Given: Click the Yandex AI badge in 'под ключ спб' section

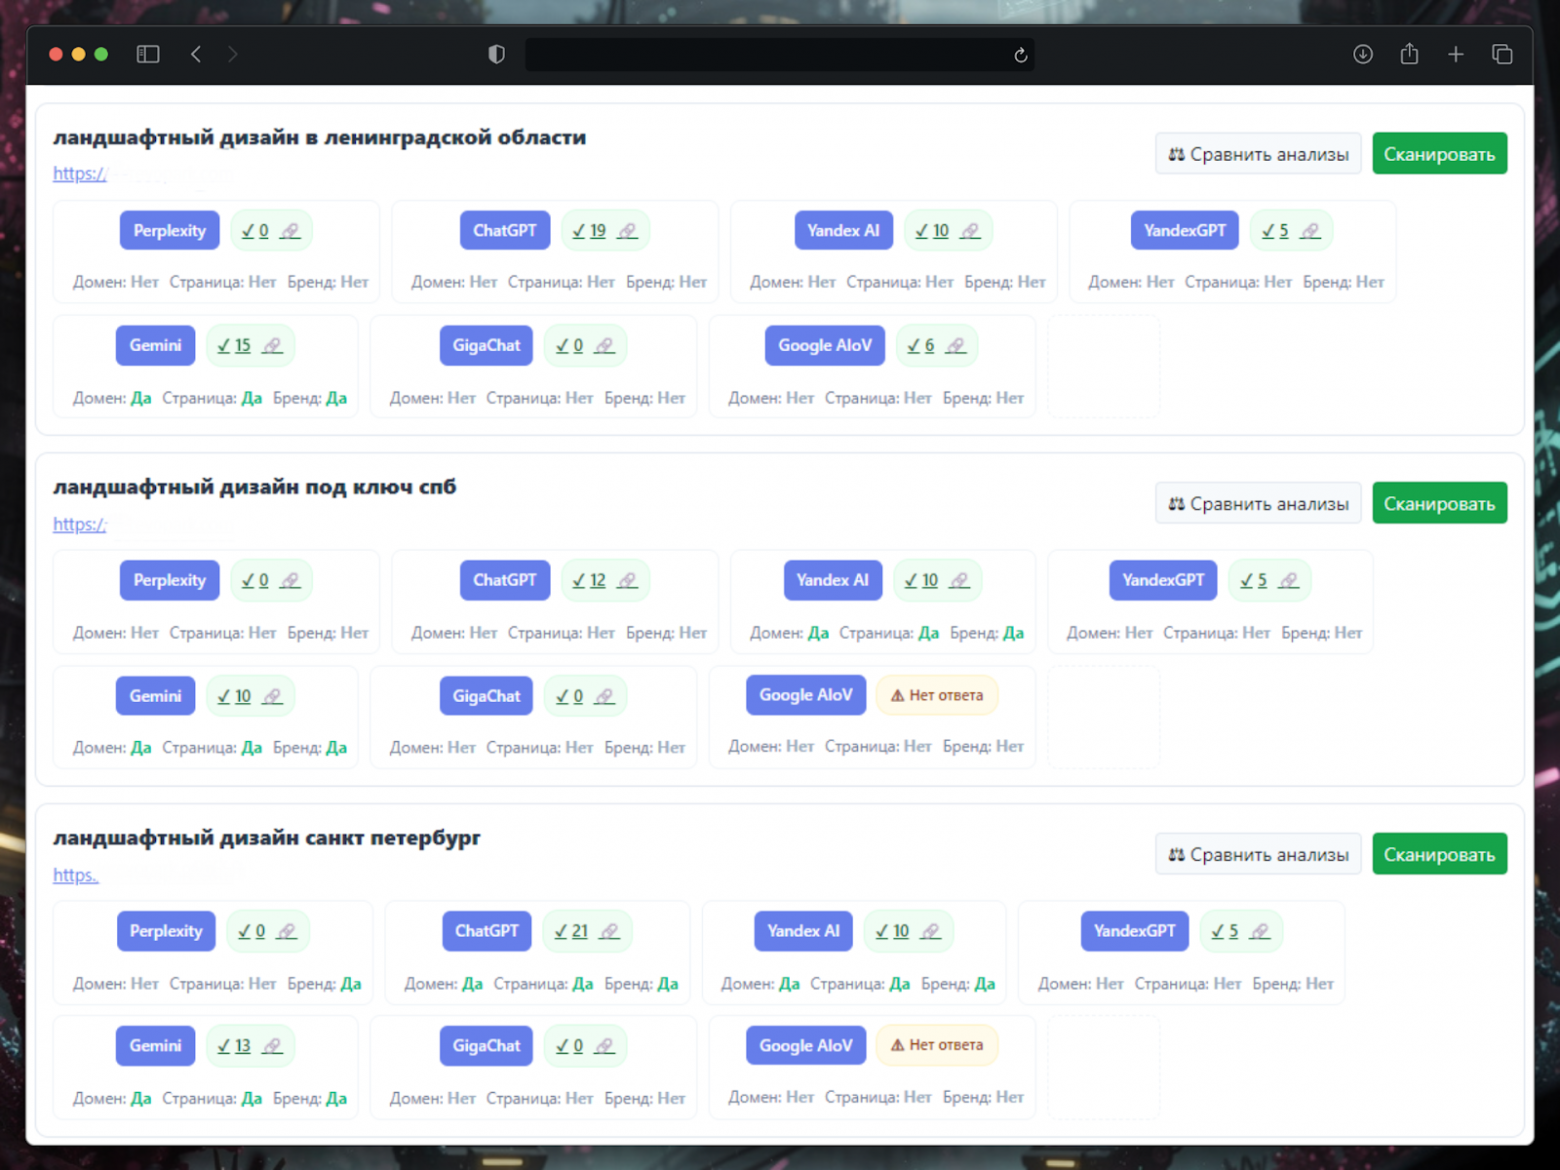Looking at the screenshot, I should click(832, 580).
